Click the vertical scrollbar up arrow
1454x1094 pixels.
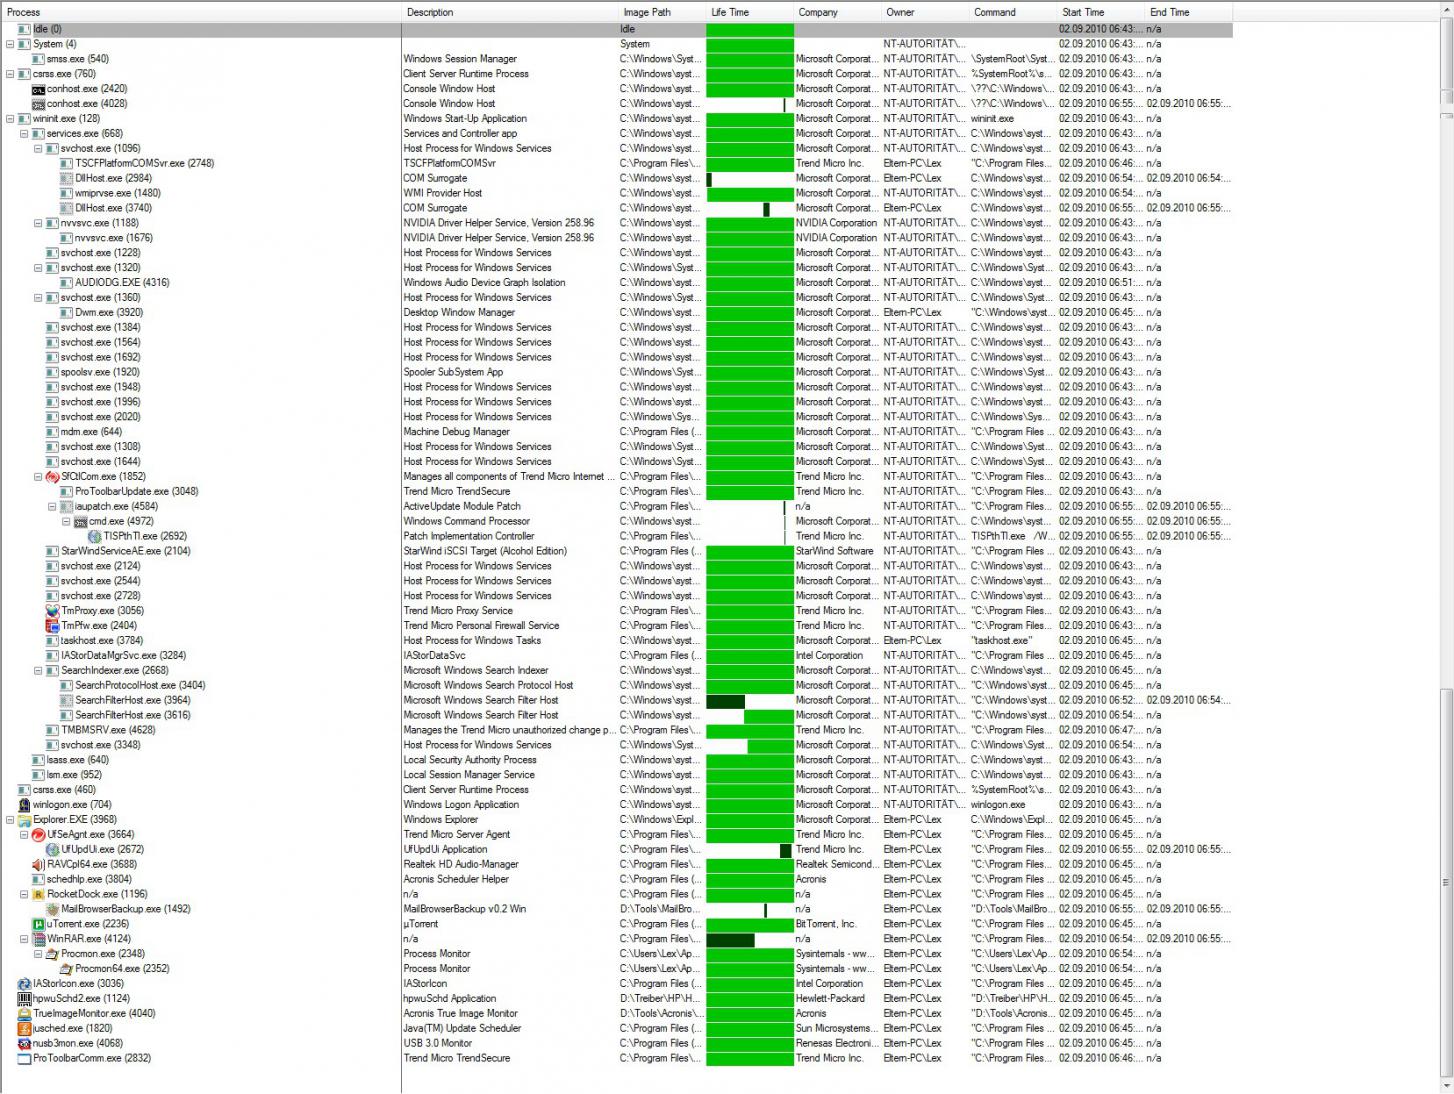click(x=1446, y=8)
